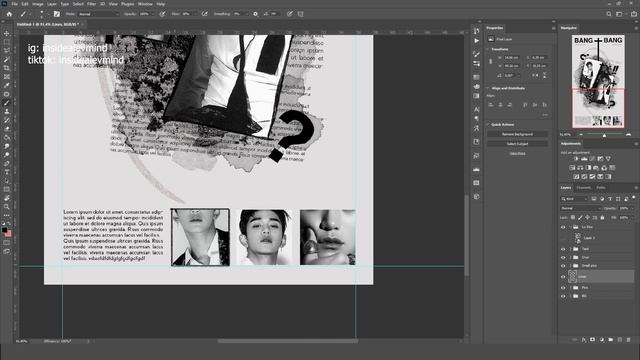Image resolution: width=640 pixels, height=360 pixels.
Task: Click the Remove Background button
Action: (x=517, y=134)
